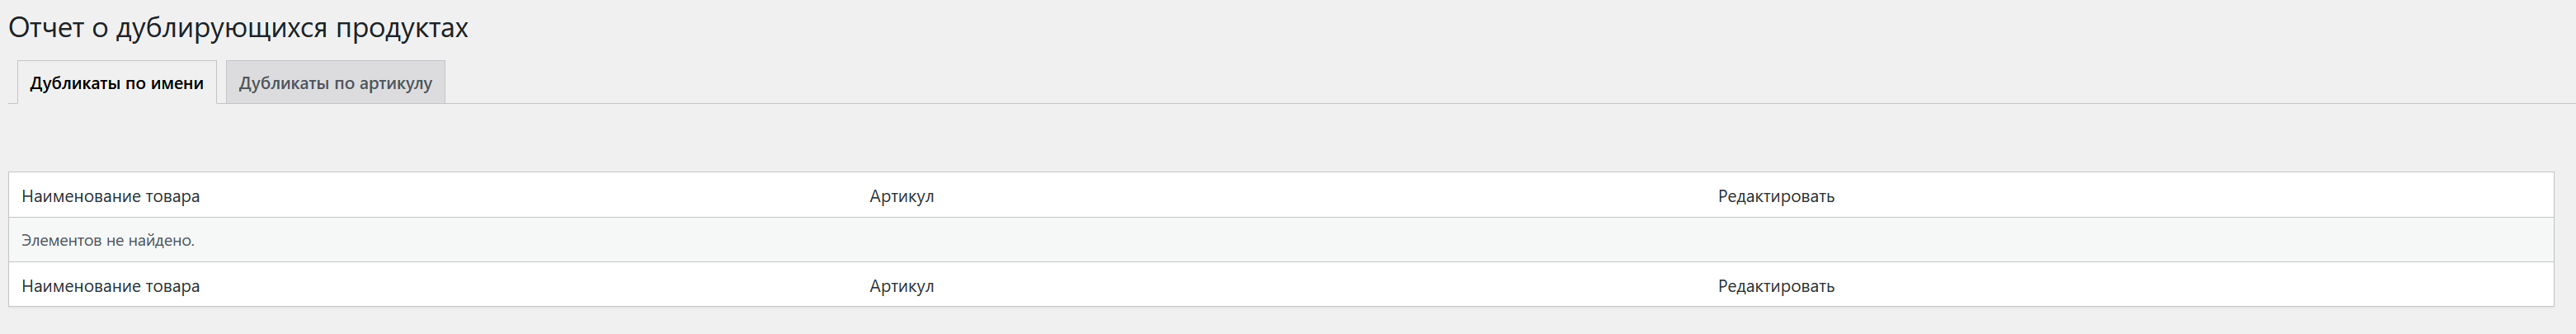The image size is (2576, 334).
Task: Select the bottom "Артикул" footer label
Action: [x=901, y=286]
